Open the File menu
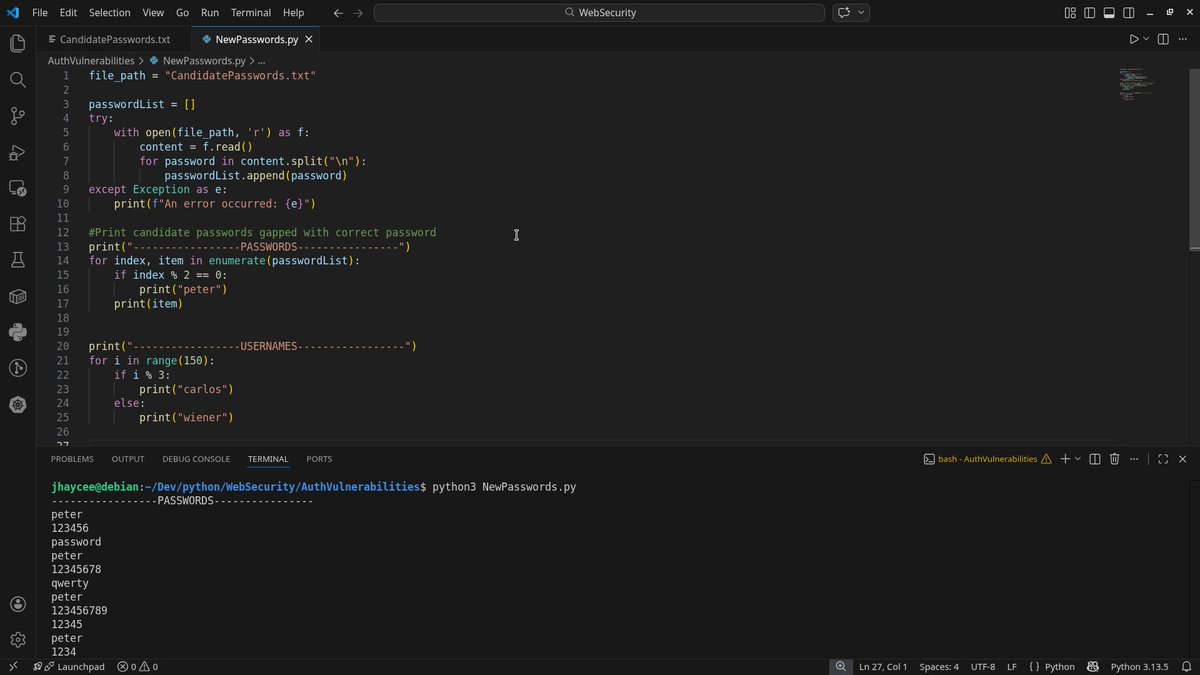The image size is (1200, 675). [x=40, y=13]
